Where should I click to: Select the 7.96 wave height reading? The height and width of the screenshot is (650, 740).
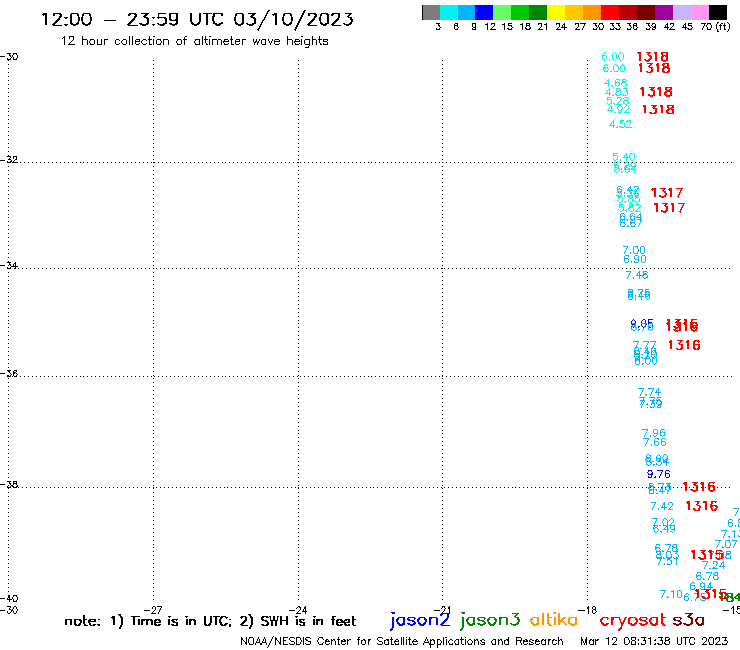(654, 433)
